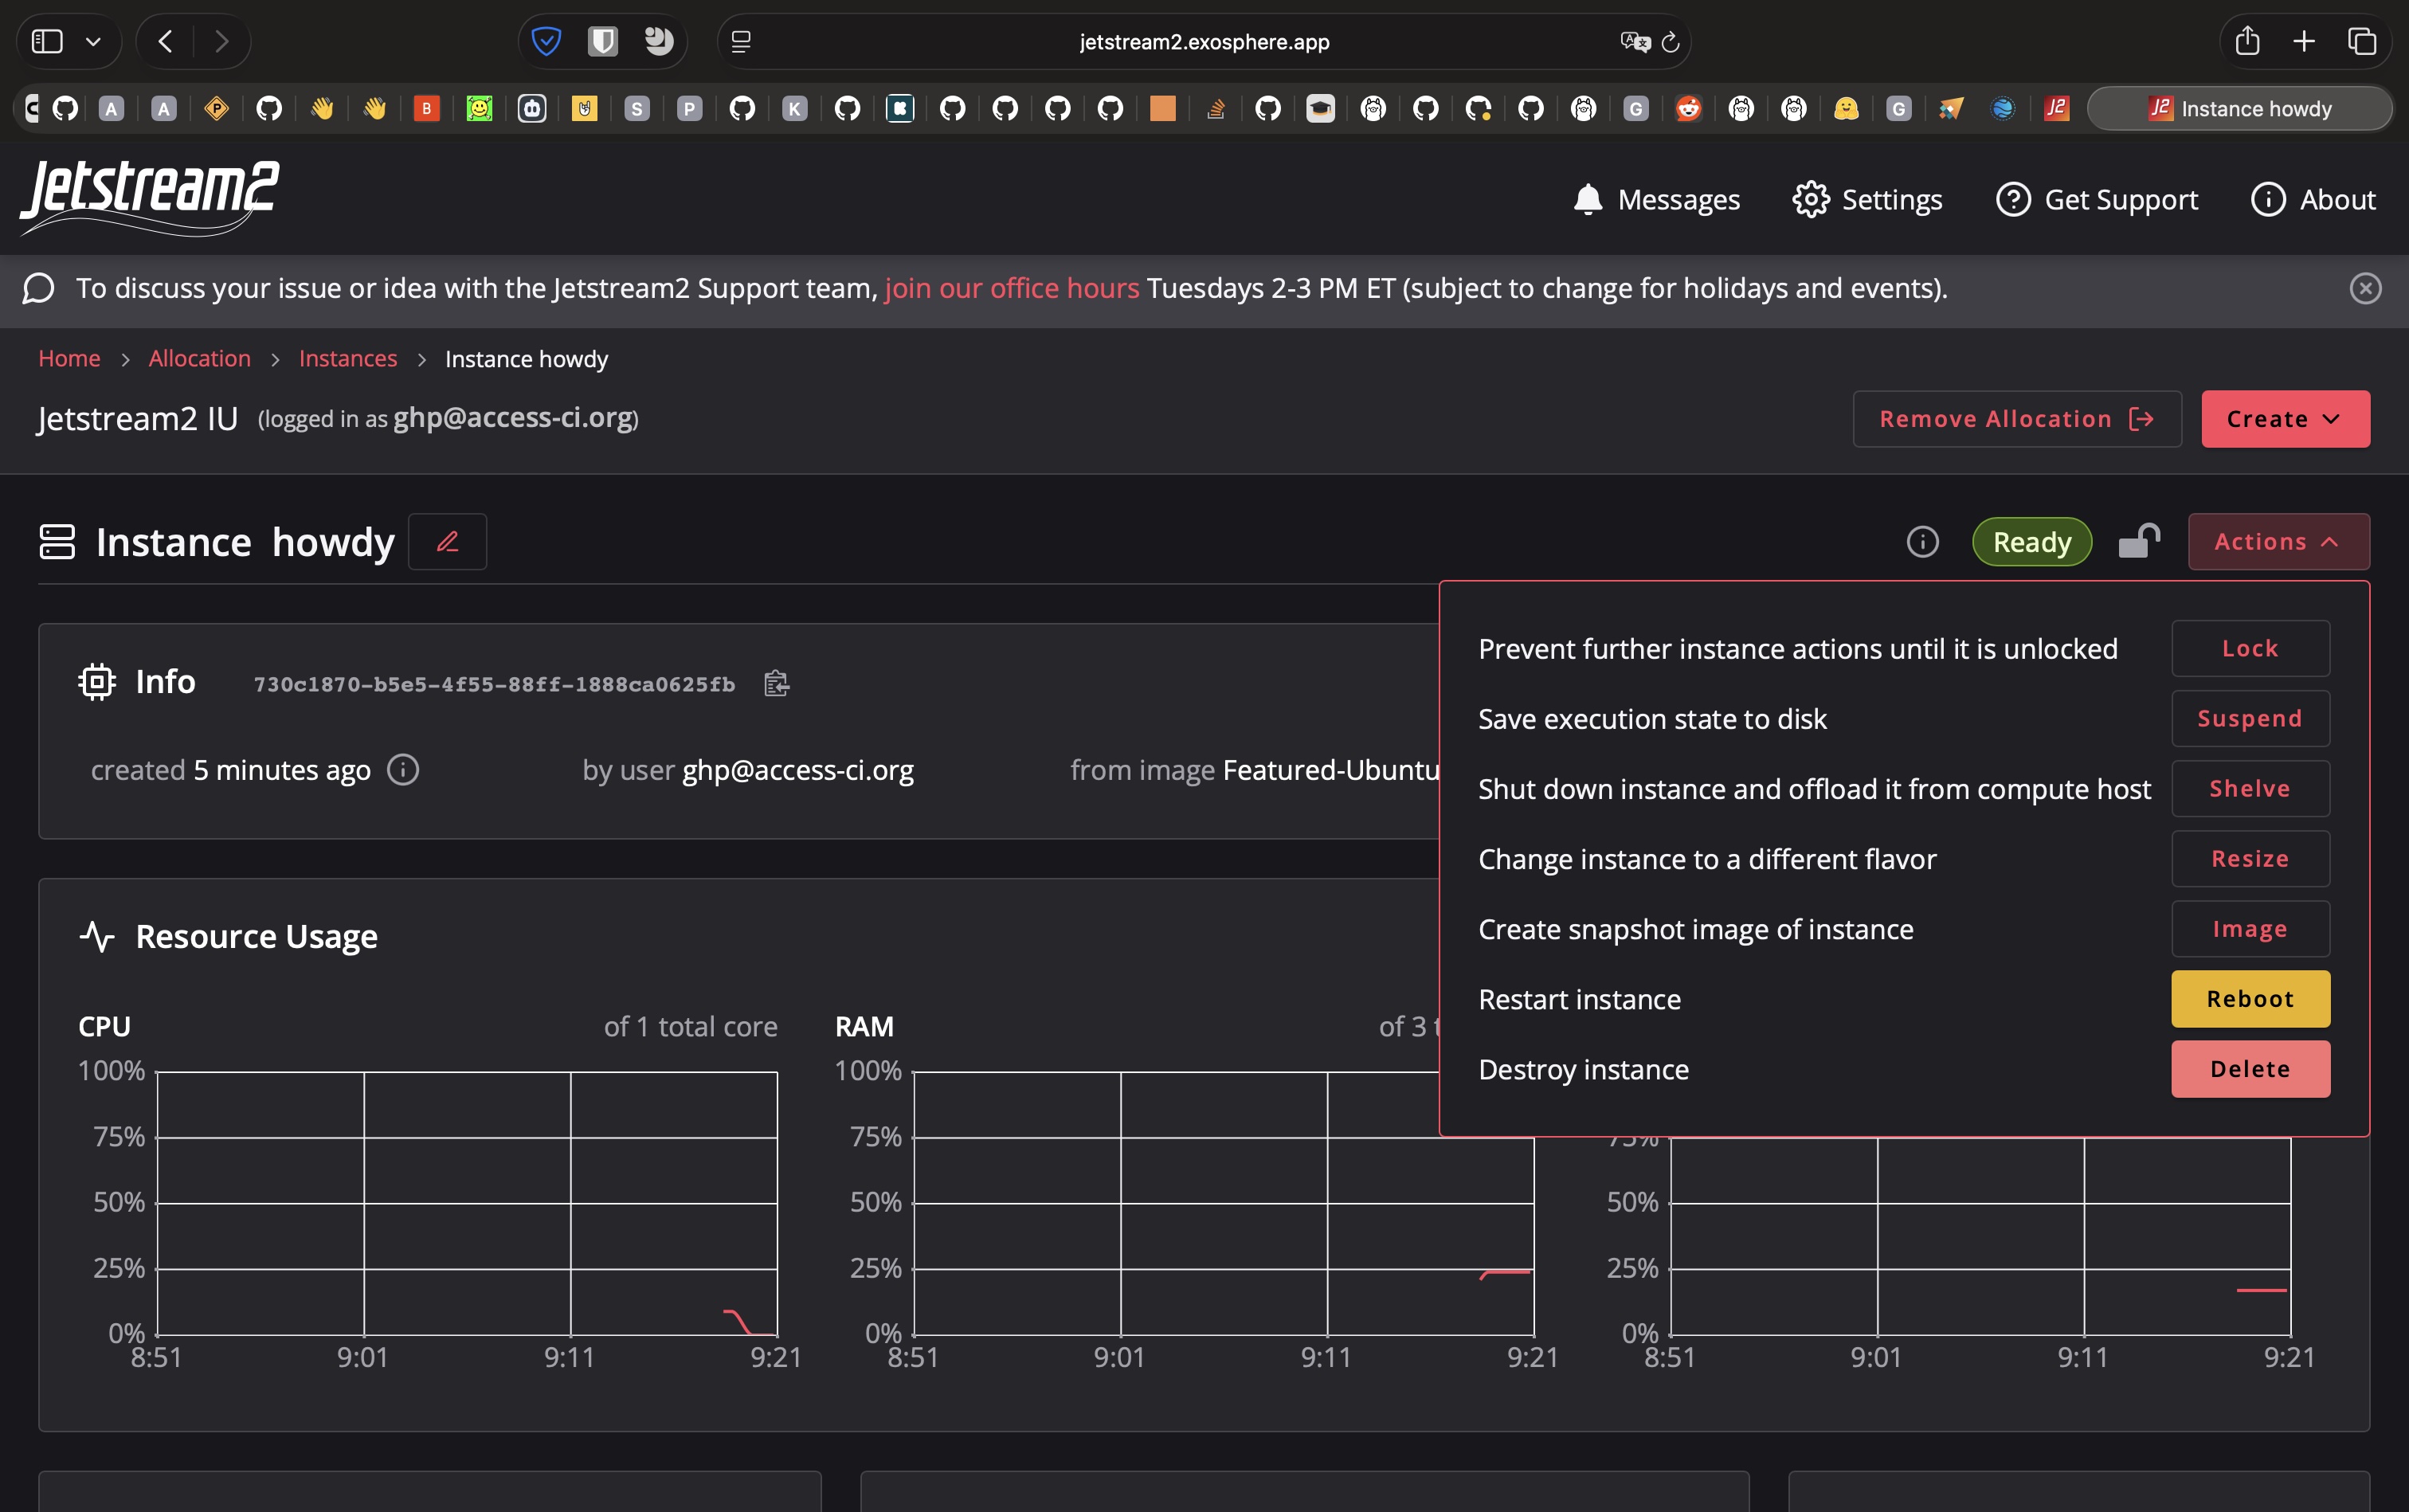The image size is (2409, 1512).
Task: Click the Ready status badge
Action: coord(2031,541)
